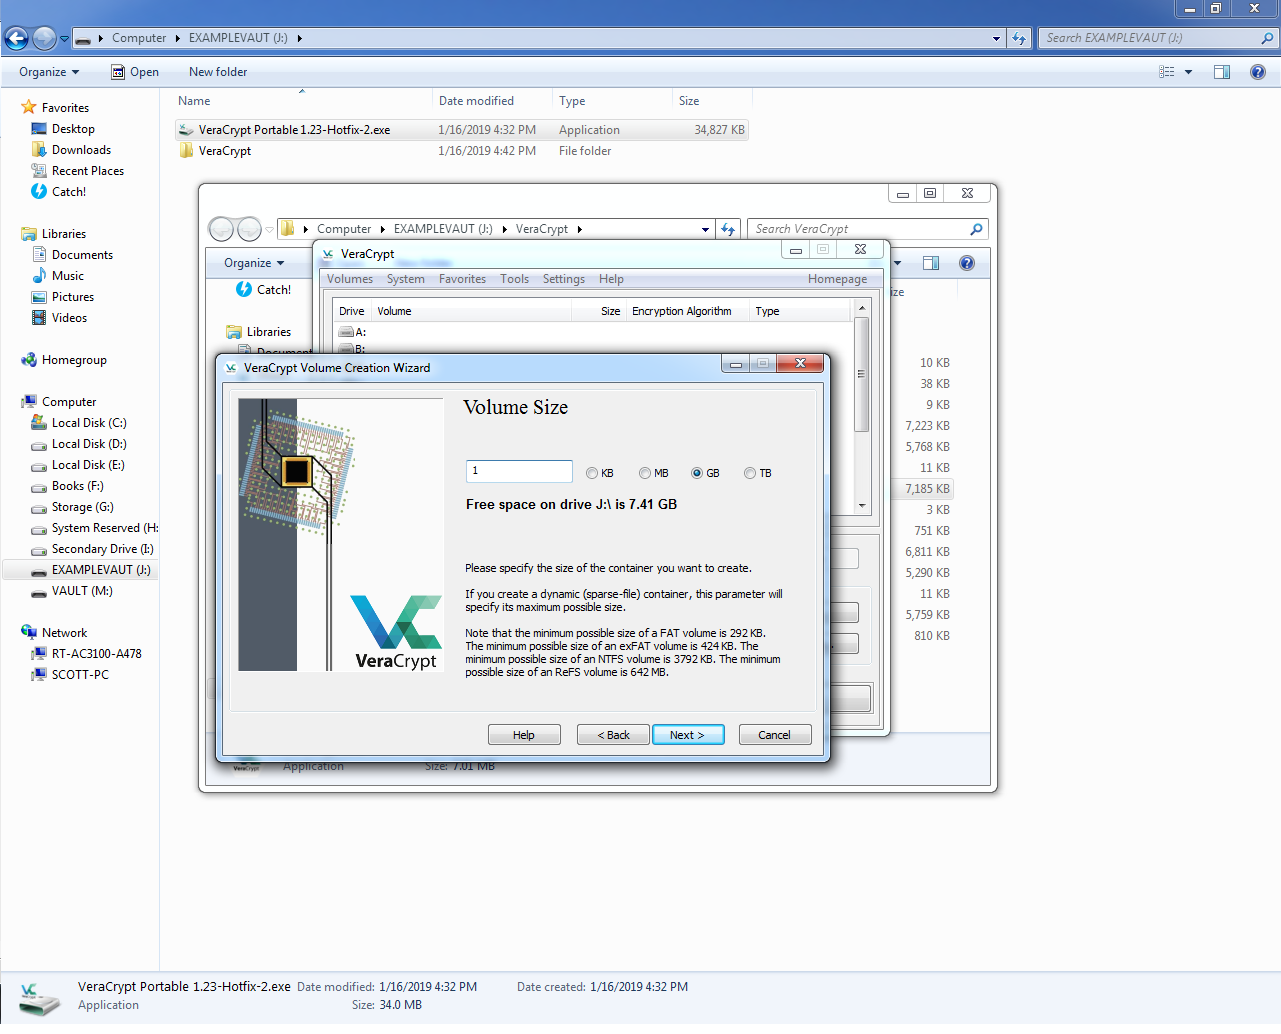
Task: Click the Back navigation arrow in main Explorer
Action: coord(17,38)
